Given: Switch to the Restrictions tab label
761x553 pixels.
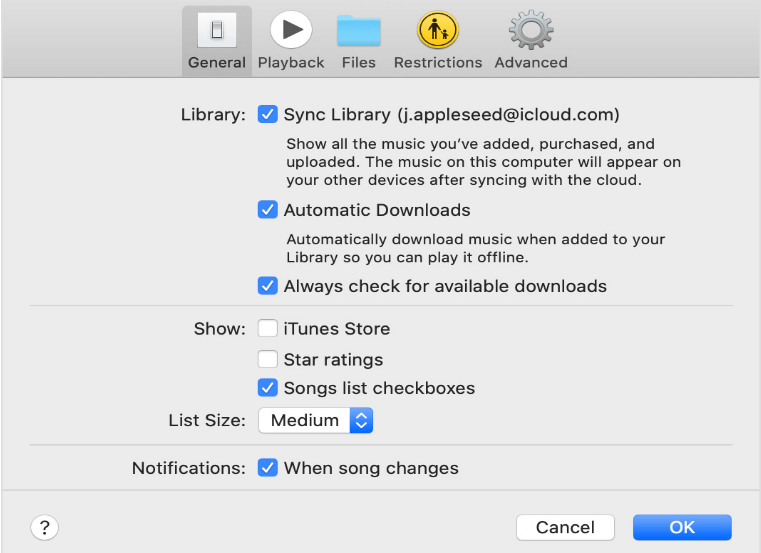Looking at the screenshot, I should [x=438, y=63].
